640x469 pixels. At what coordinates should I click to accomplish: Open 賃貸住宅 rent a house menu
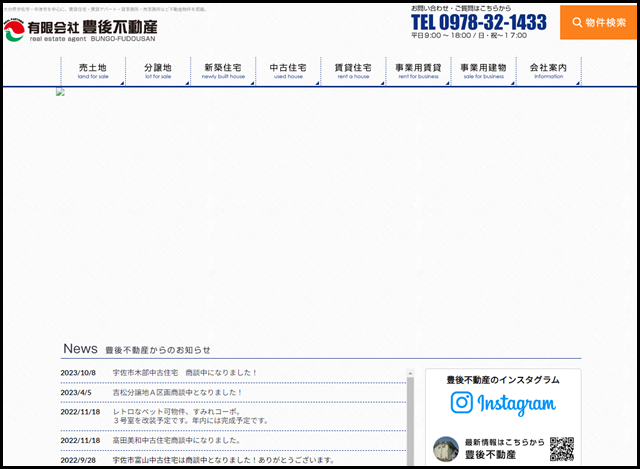(x=353, y=71)
